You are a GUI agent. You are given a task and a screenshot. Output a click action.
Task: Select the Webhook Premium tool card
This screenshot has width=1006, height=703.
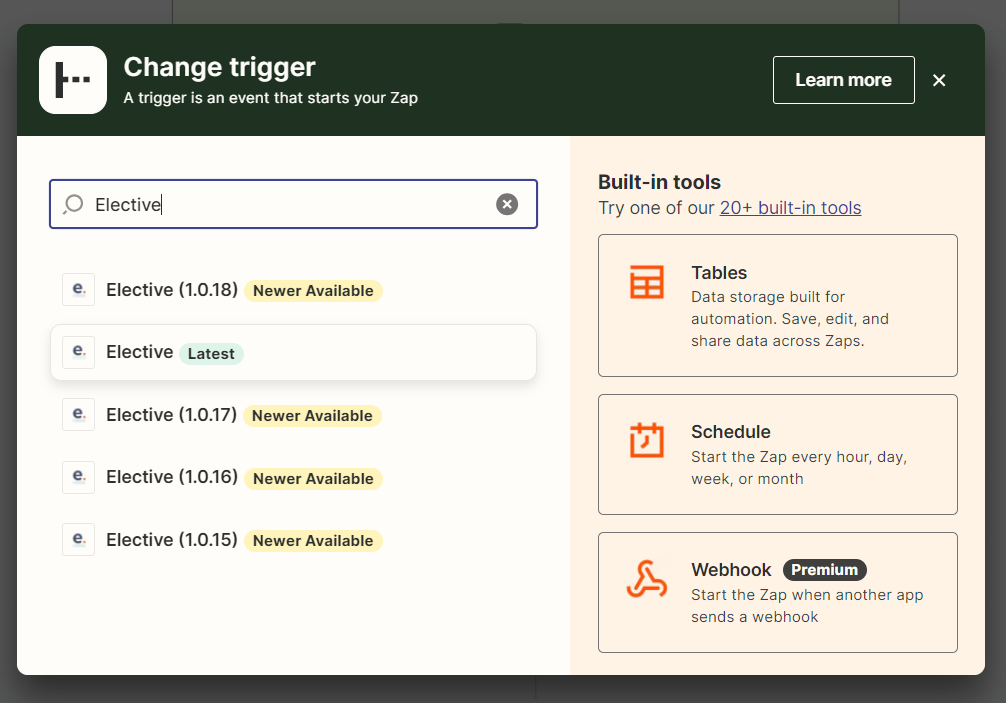(x=777, y=592)
